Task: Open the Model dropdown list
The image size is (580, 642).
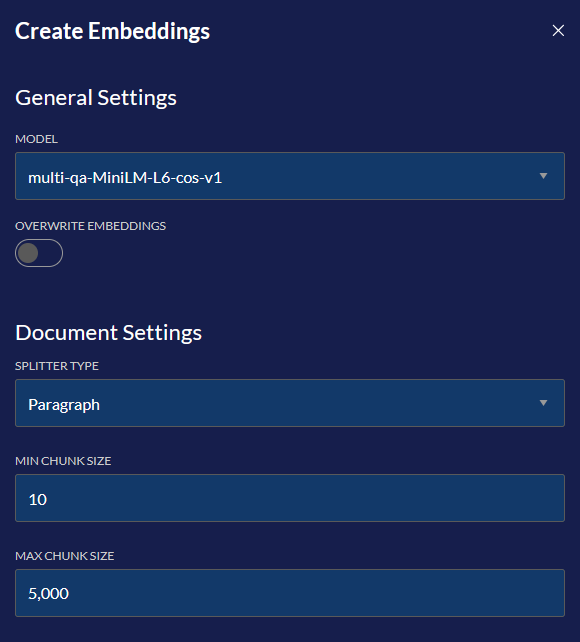Action: pyautogui.click(x=290, y=176)
